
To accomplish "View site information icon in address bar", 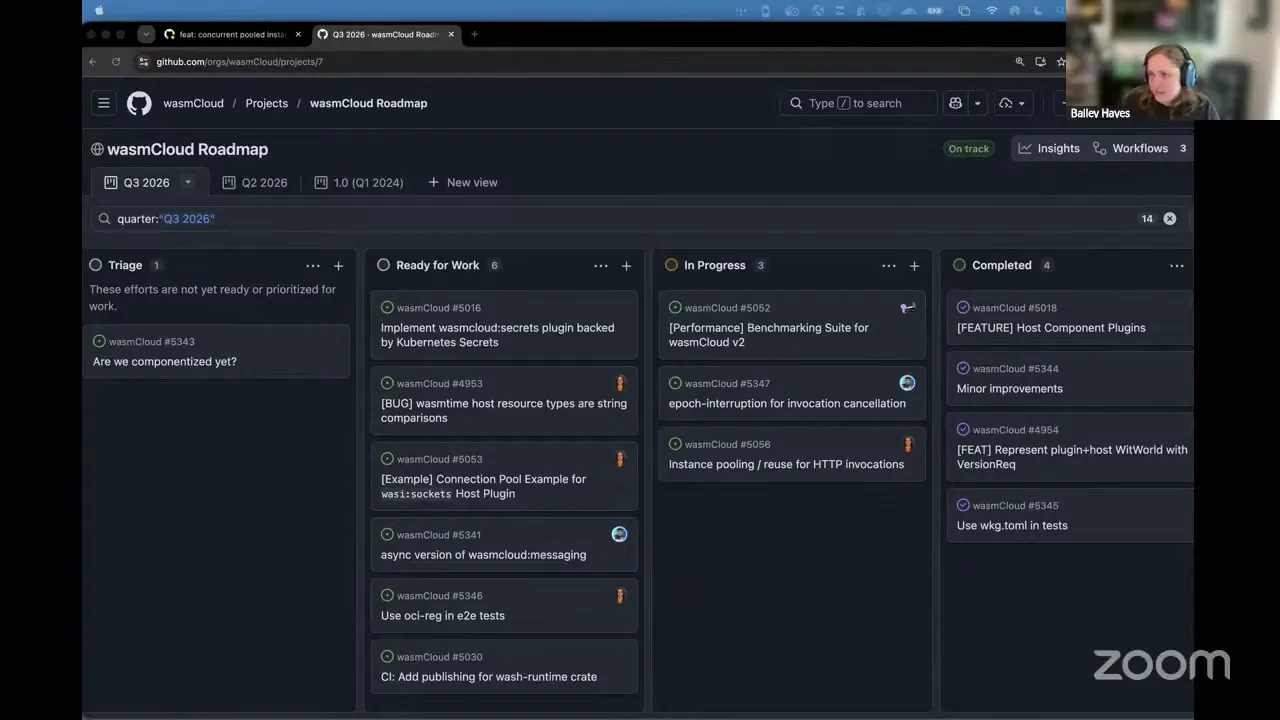I will click(144, 61).
